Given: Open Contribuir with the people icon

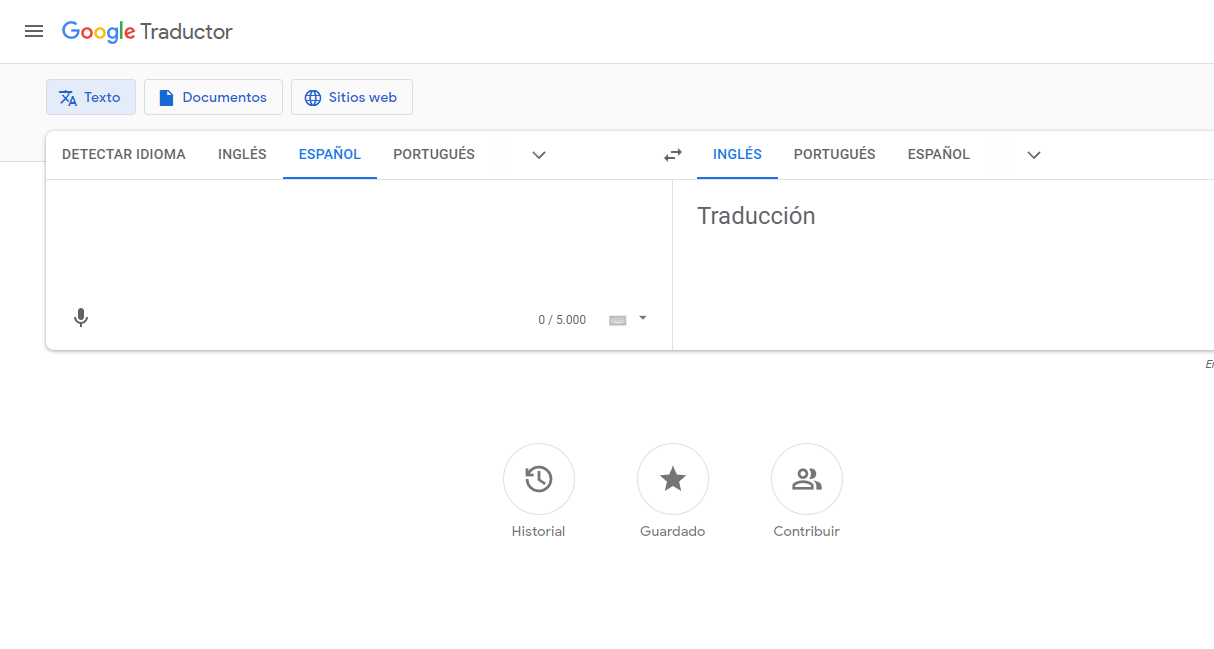Looking at the screenshot, I should coord(806,480).
